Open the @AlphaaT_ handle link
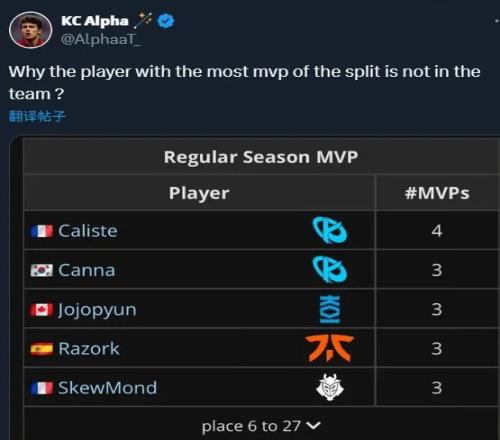 point(101,39)
